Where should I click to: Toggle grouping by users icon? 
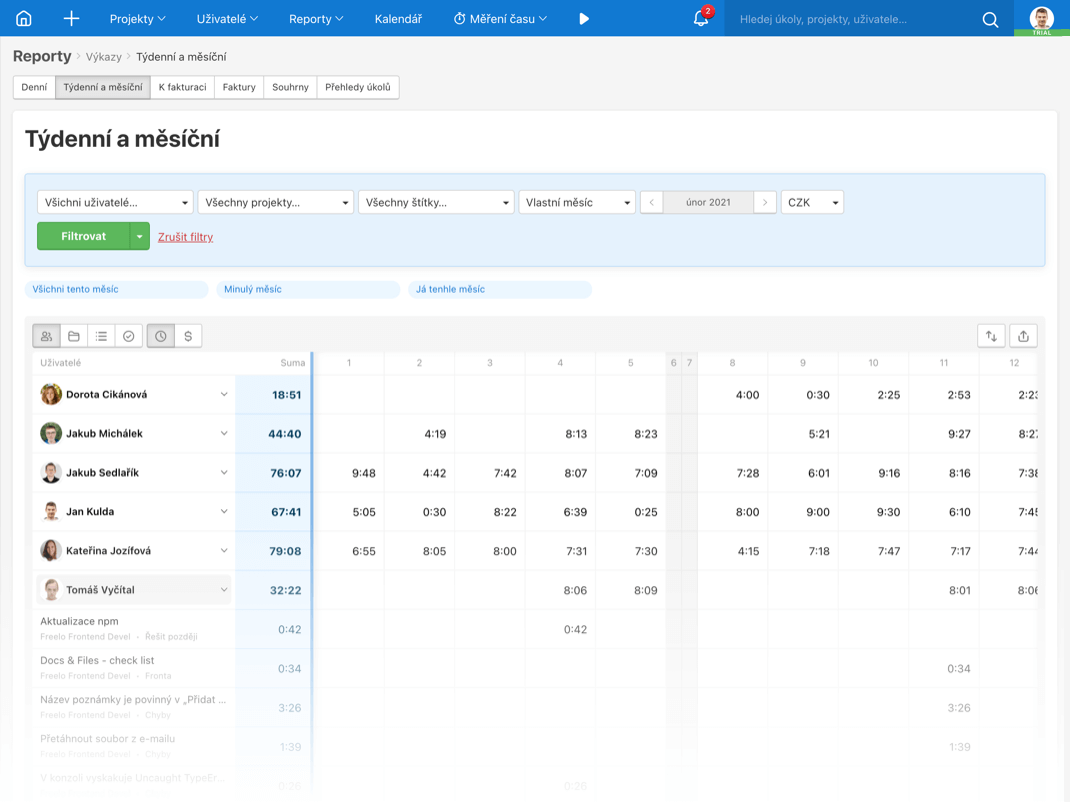coord(47,336)
